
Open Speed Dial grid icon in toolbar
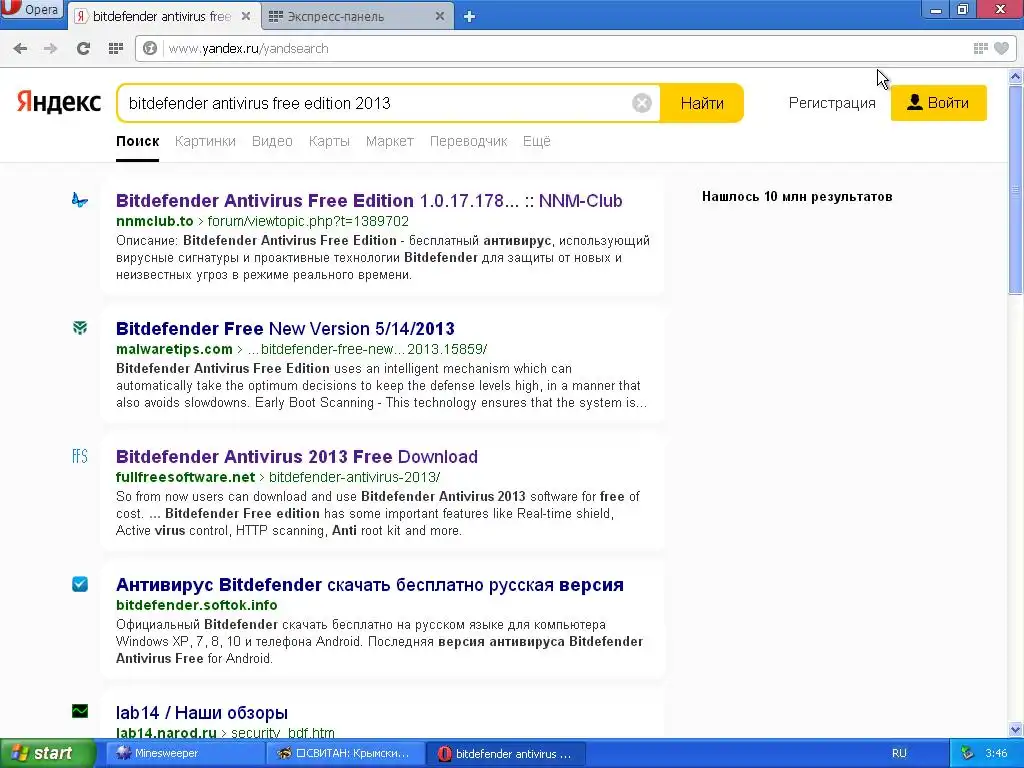click(116, 48)
